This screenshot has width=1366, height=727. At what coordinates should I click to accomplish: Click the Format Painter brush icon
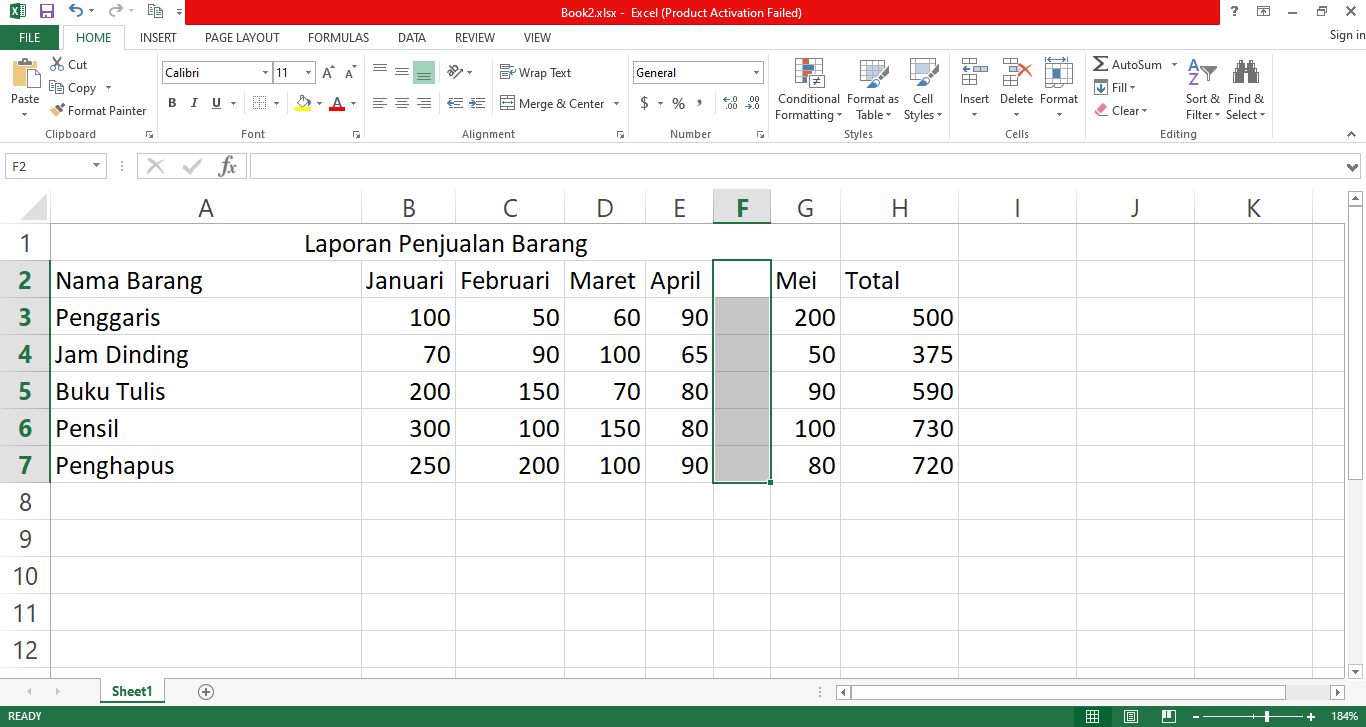(58, 111)
